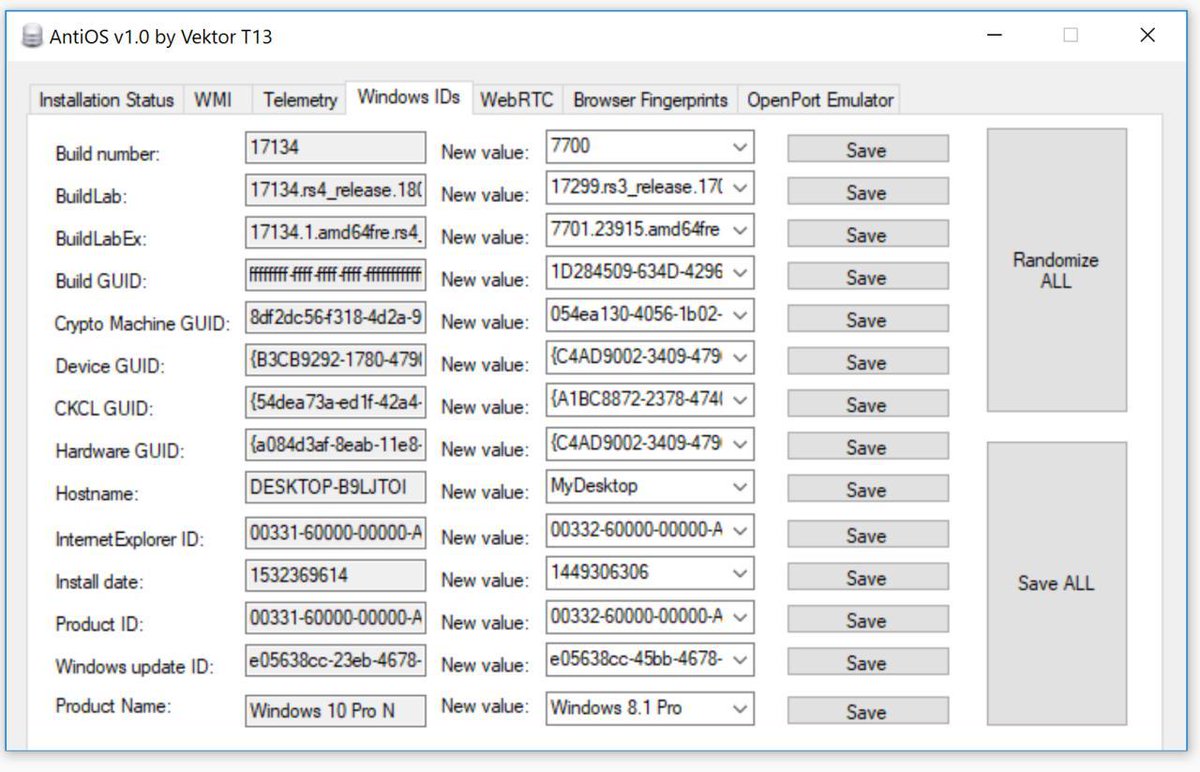Click Save for InternetExplorer ID row

tap(867, 535)
